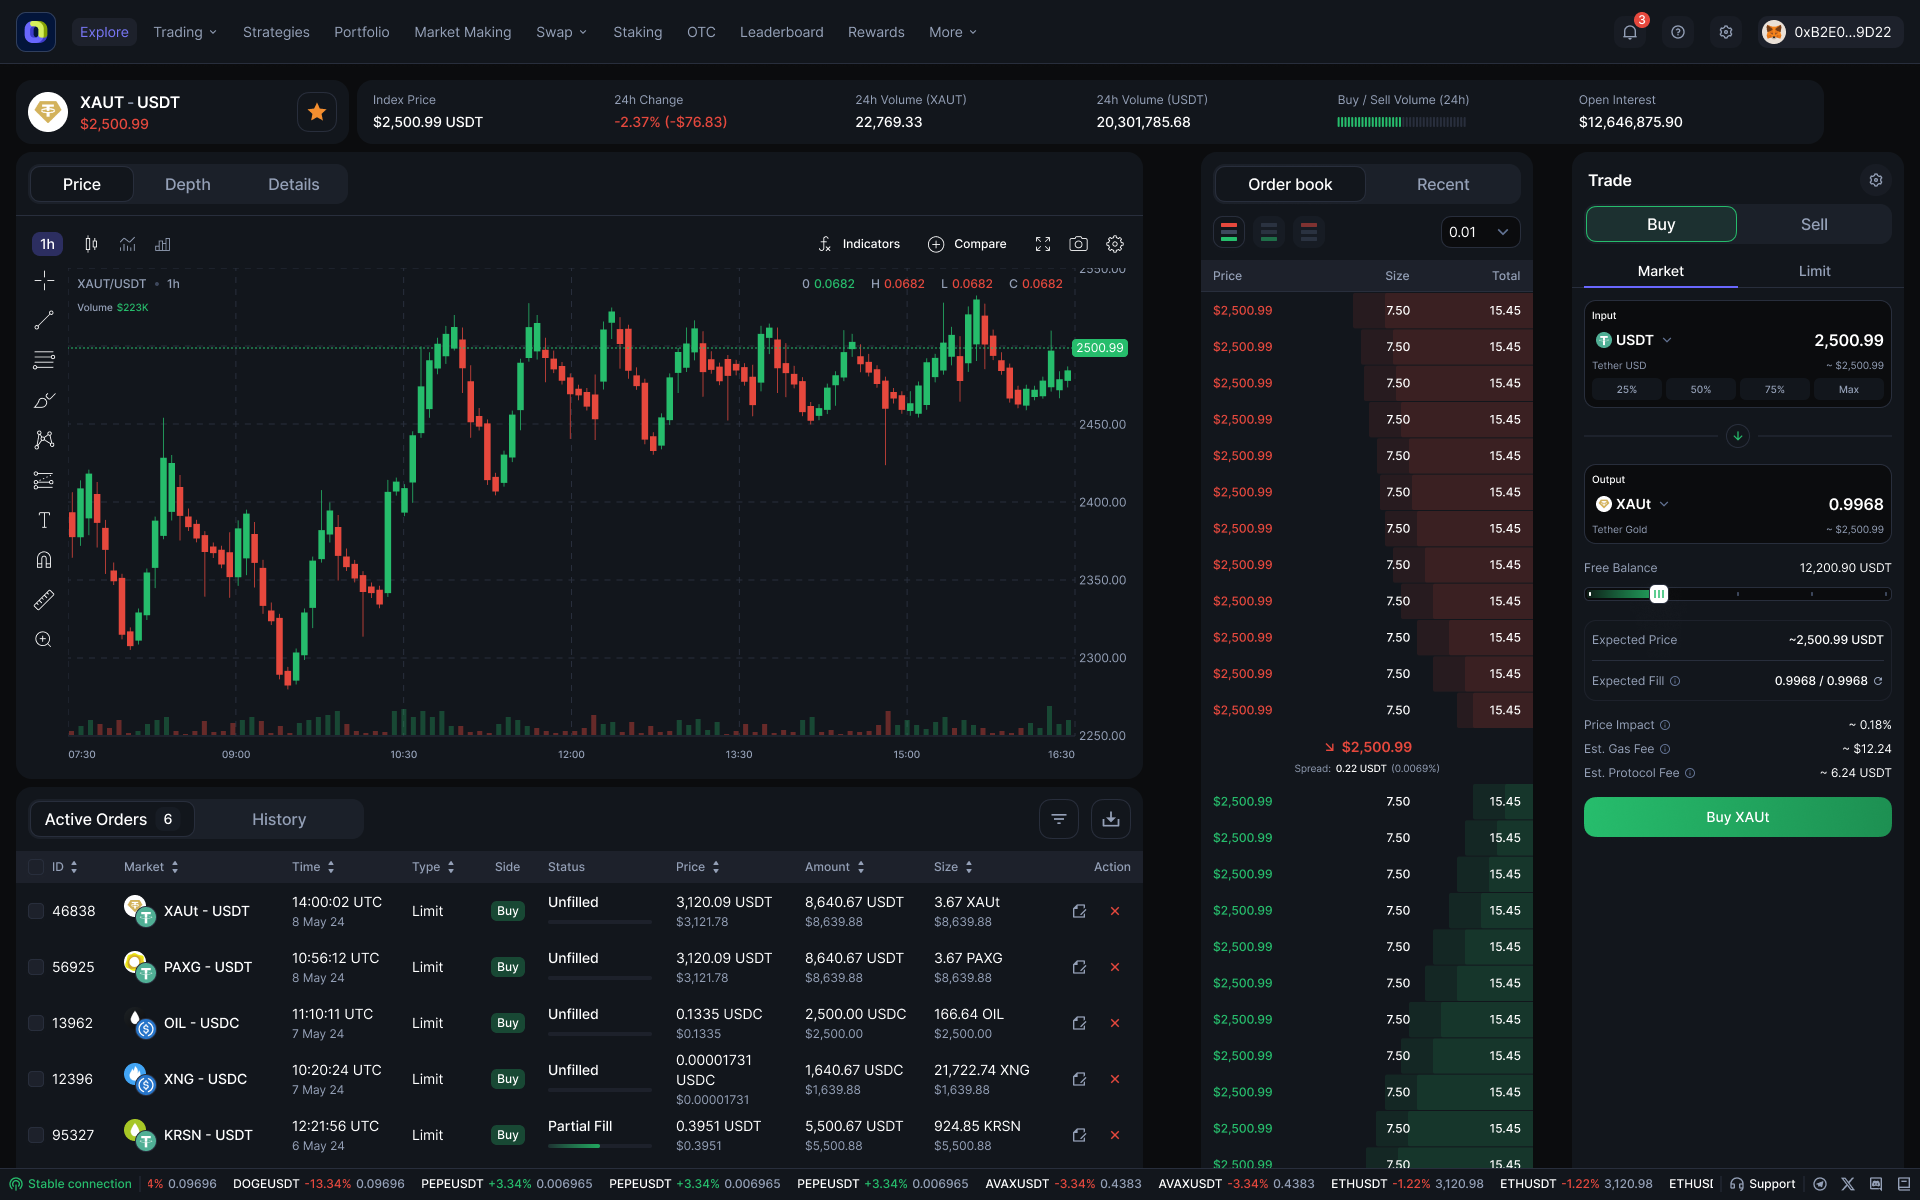Select the checkbox for order 13962
This screenshot has height=1200, width=1920.
pyautogui.click(x=36, y=1022)
